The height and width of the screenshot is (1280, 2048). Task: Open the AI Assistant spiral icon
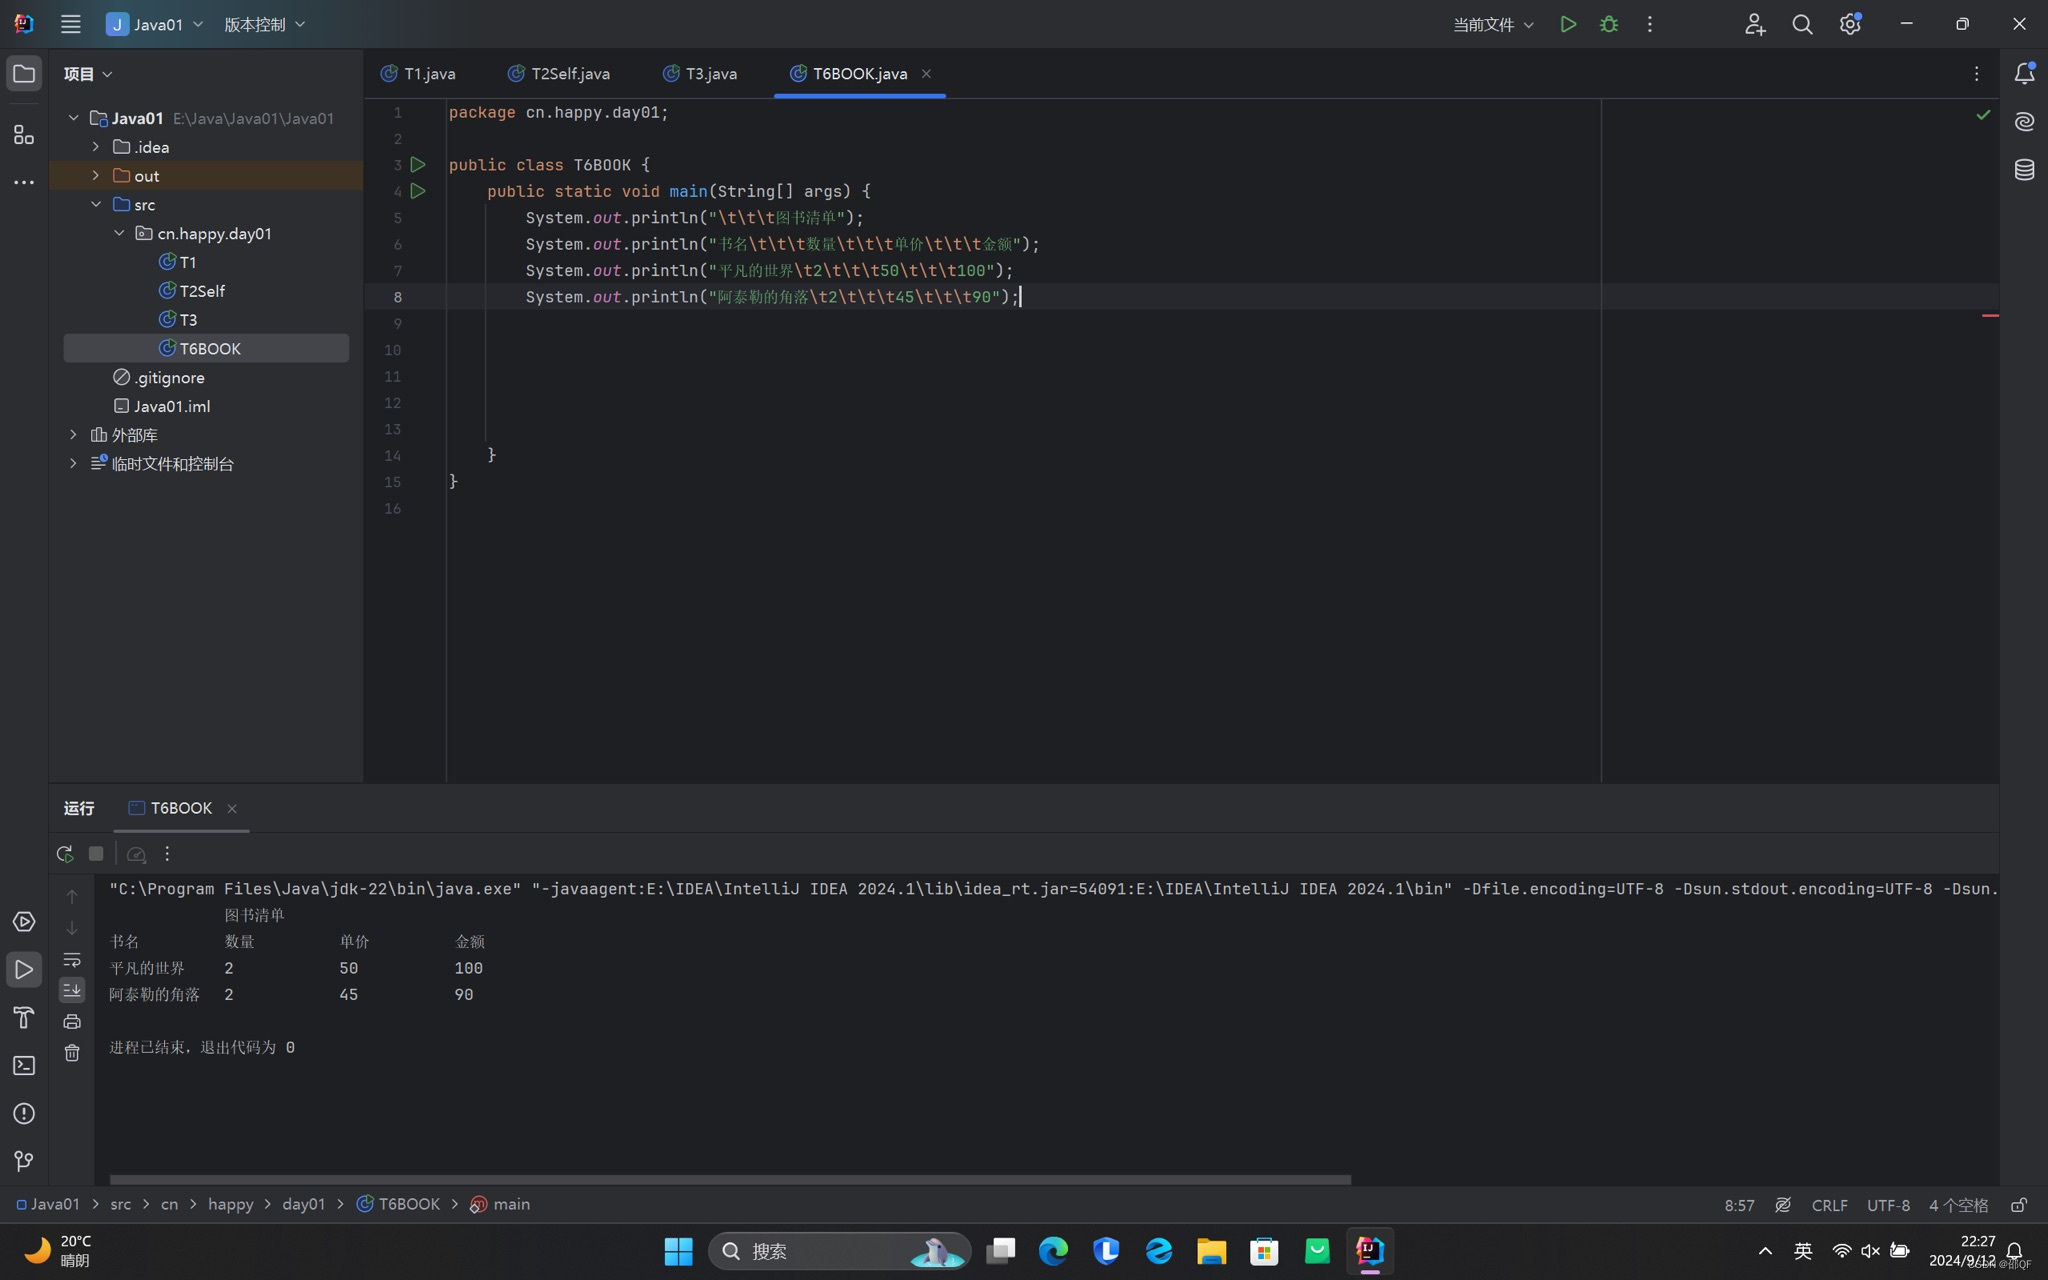point(2024,122)
